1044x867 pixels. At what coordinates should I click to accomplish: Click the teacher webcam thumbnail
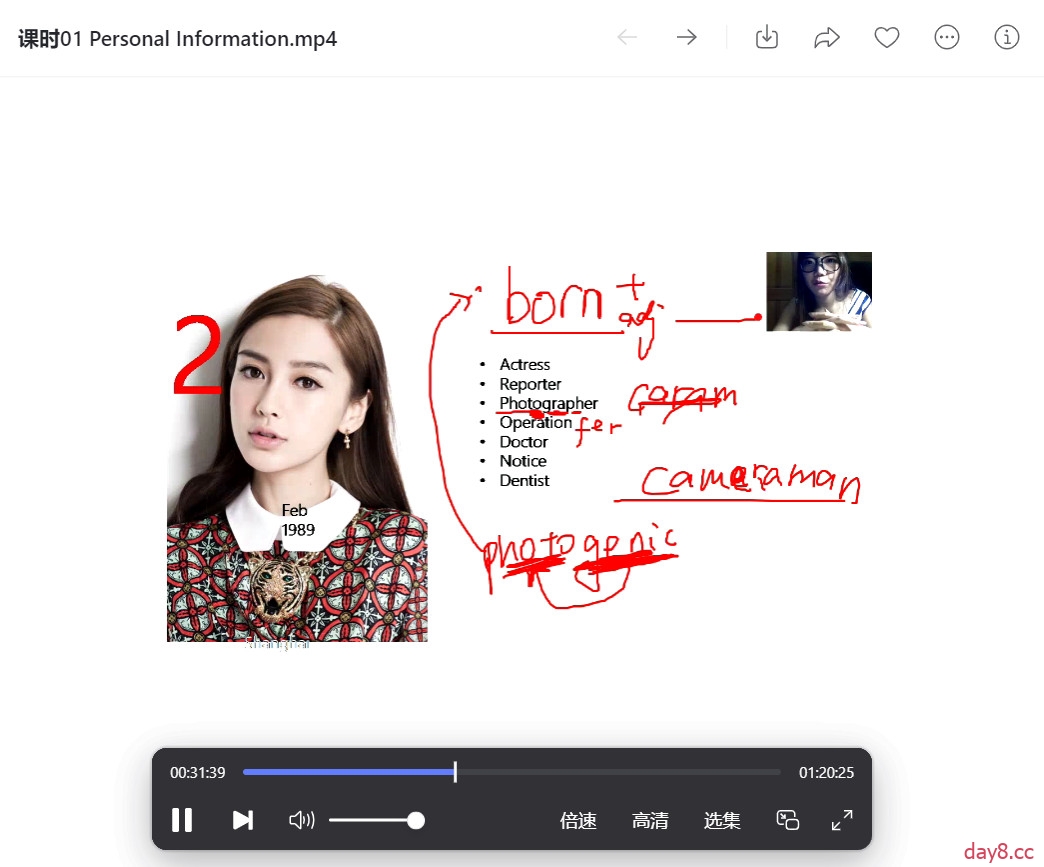pyautogui.click(x=819, y=291)
